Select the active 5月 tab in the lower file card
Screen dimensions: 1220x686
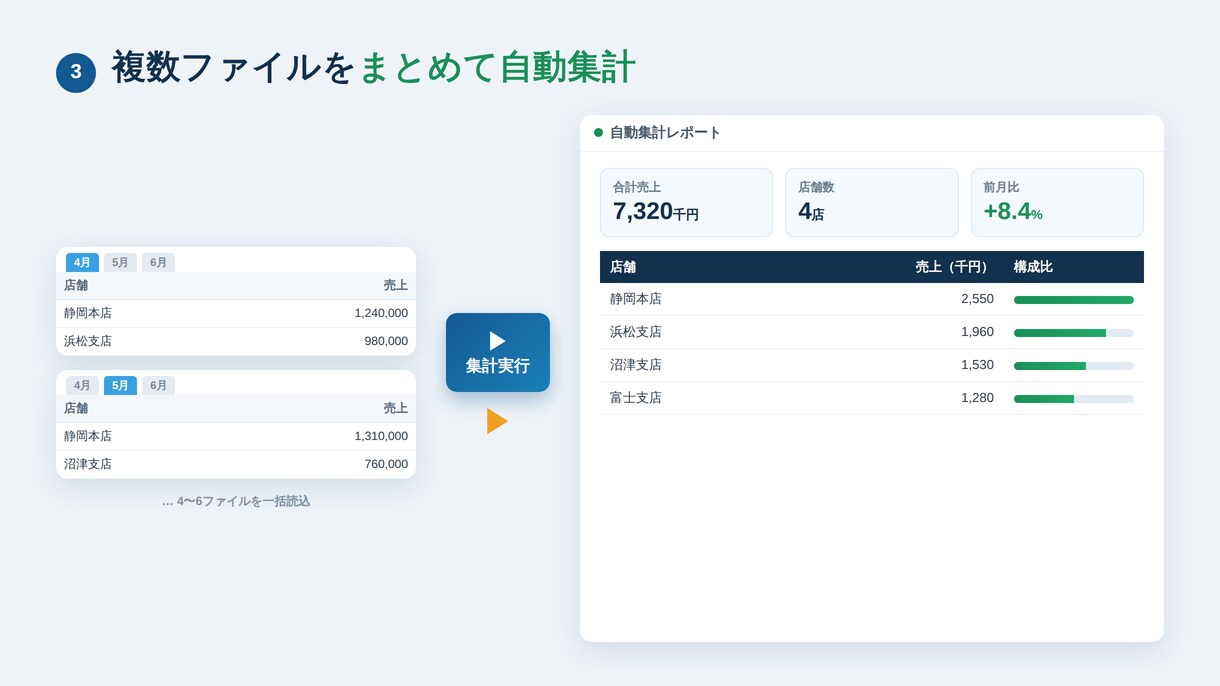[x=120, y=385]
